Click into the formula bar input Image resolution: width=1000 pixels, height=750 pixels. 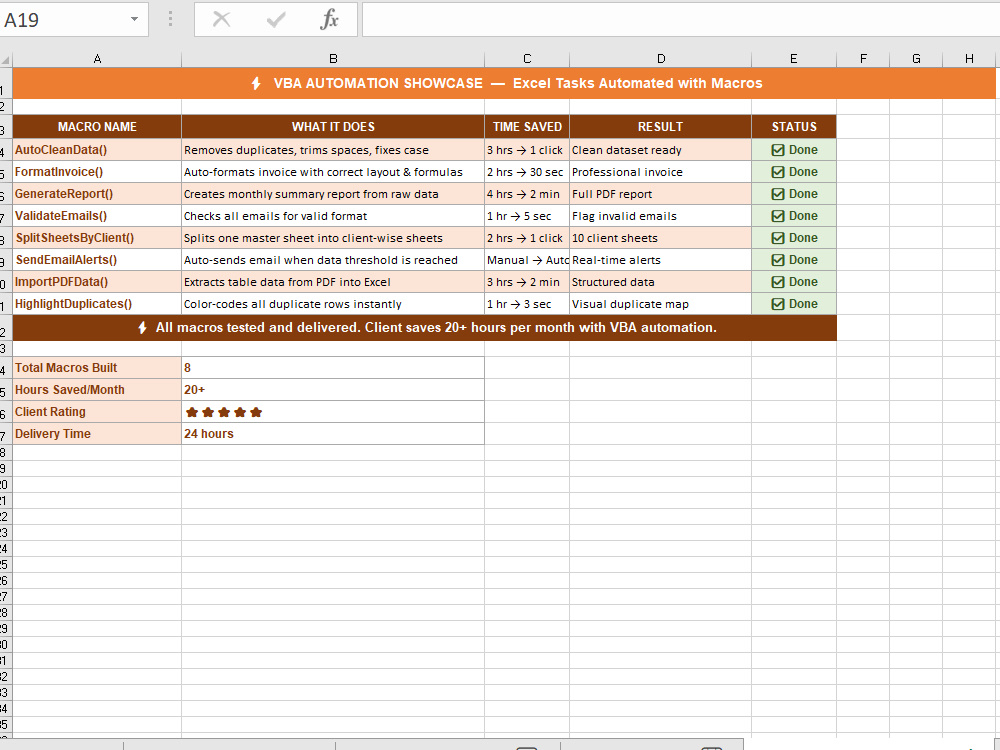tap(680, 20)
